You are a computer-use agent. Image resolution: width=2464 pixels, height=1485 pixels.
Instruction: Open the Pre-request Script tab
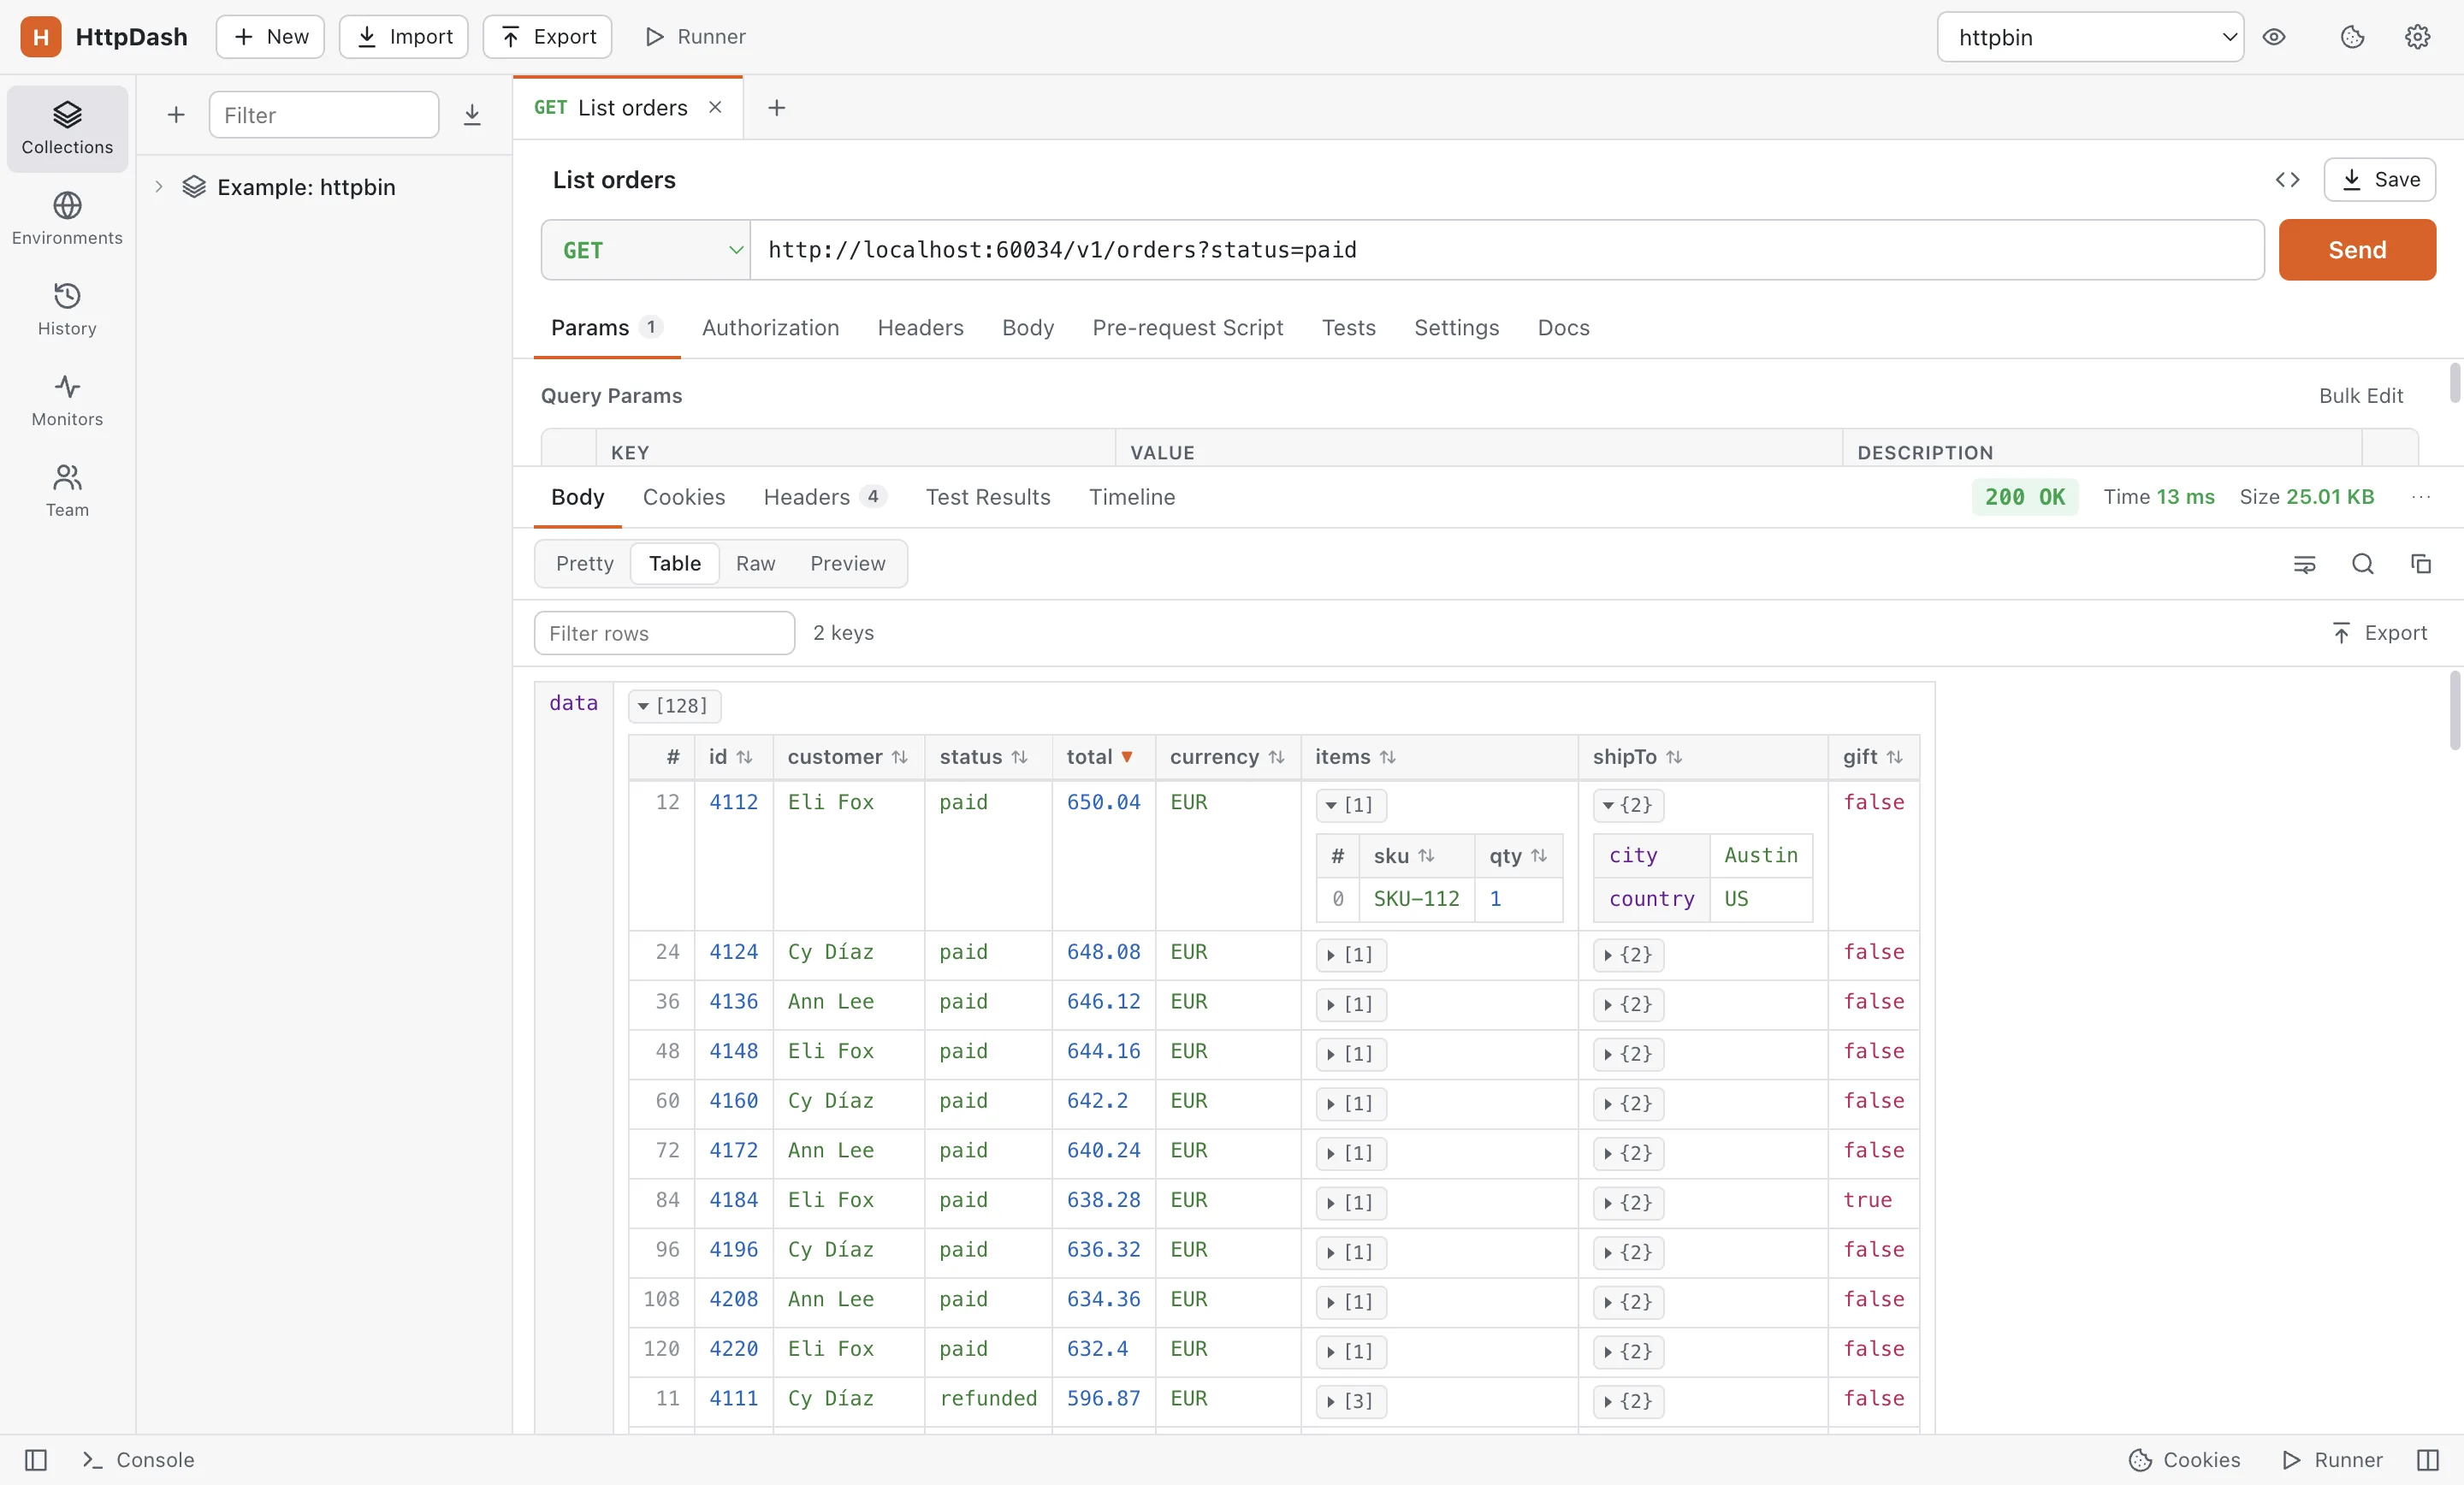click(x=1187, y=328)
